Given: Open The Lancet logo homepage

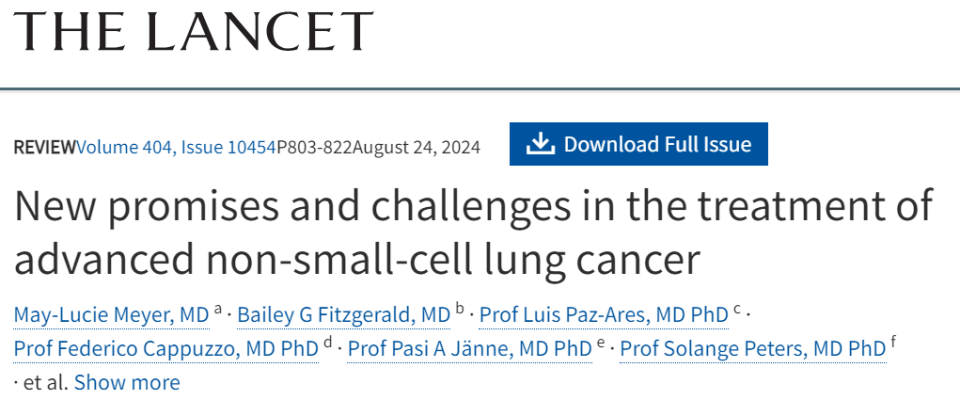Looking at the screenshot, I should click(x=194, y=32).
